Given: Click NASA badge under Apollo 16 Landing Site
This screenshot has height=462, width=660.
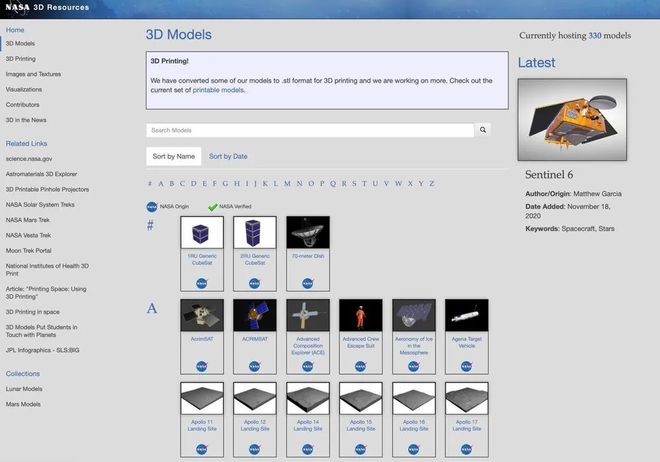Looking at the screenshot, I should (414, 449).
